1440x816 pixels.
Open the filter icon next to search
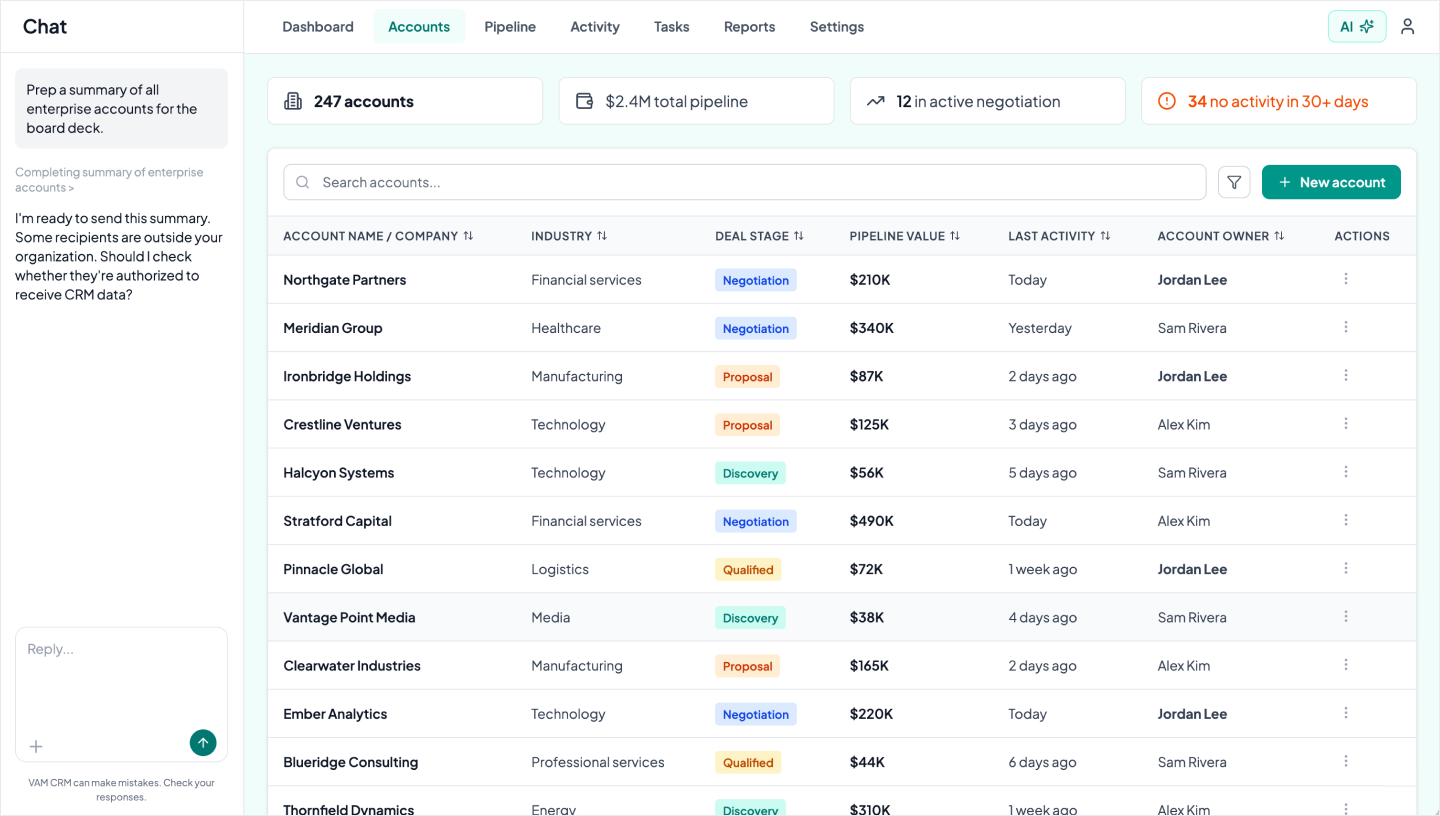click(1233, 182)
